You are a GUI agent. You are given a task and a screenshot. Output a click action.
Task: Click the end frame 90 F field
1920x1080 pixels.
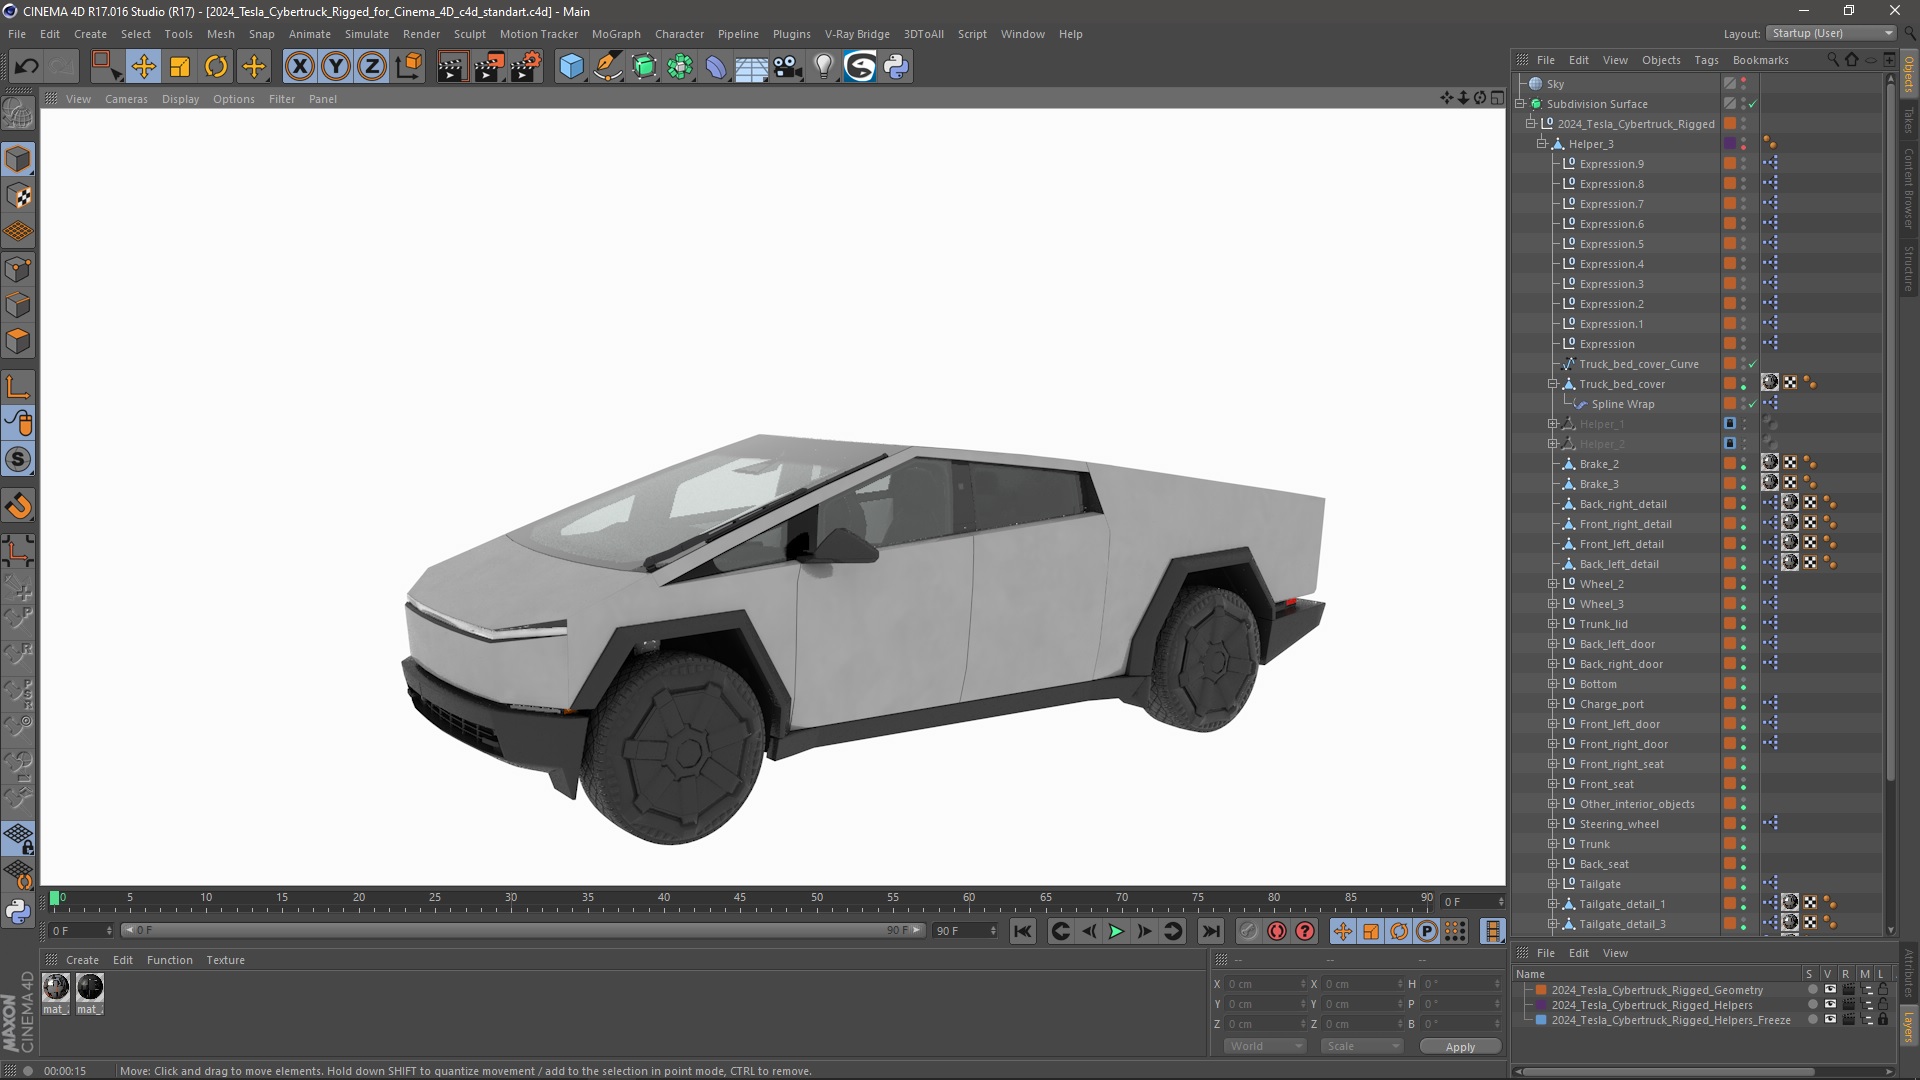coord(965,931)
